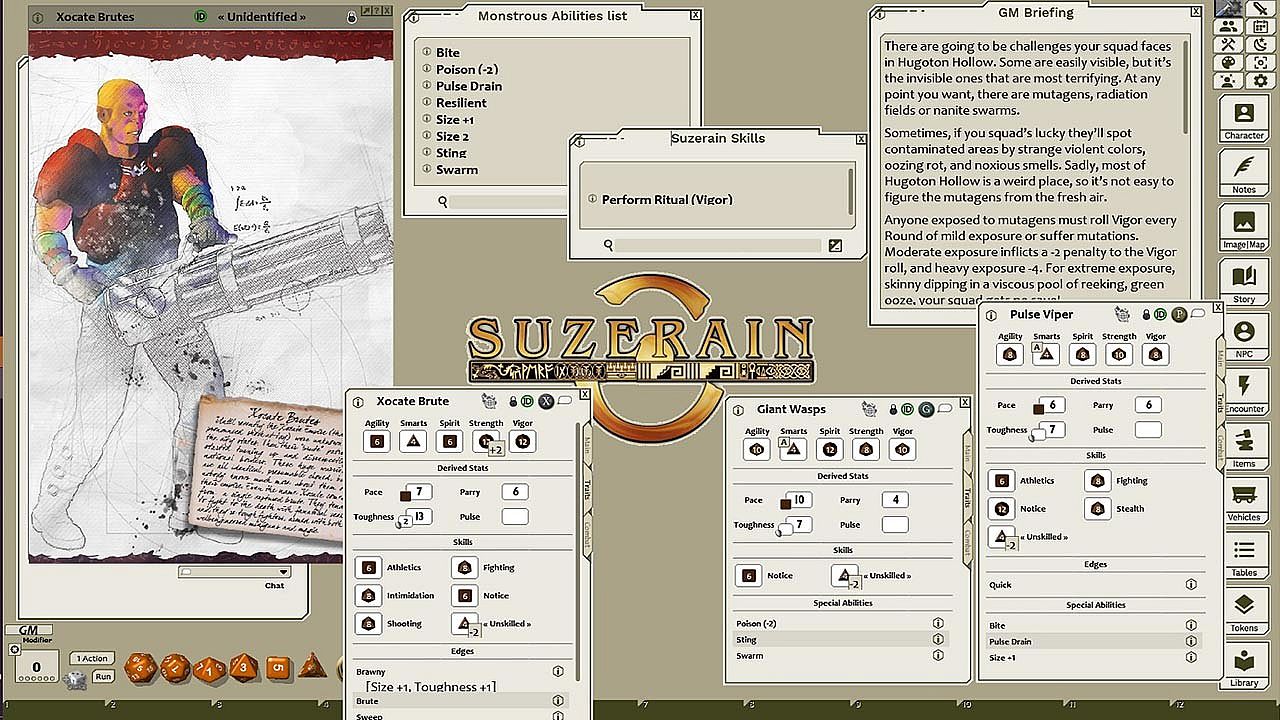Open the Perform Ritual (Vigor) skill link

pos(667,200)
